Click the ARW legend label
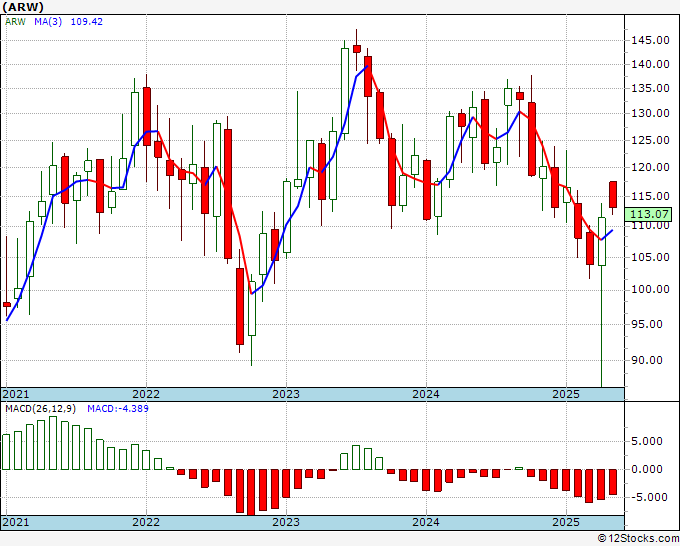The width and height of the screenshot is (680, 546). [16, 22]
